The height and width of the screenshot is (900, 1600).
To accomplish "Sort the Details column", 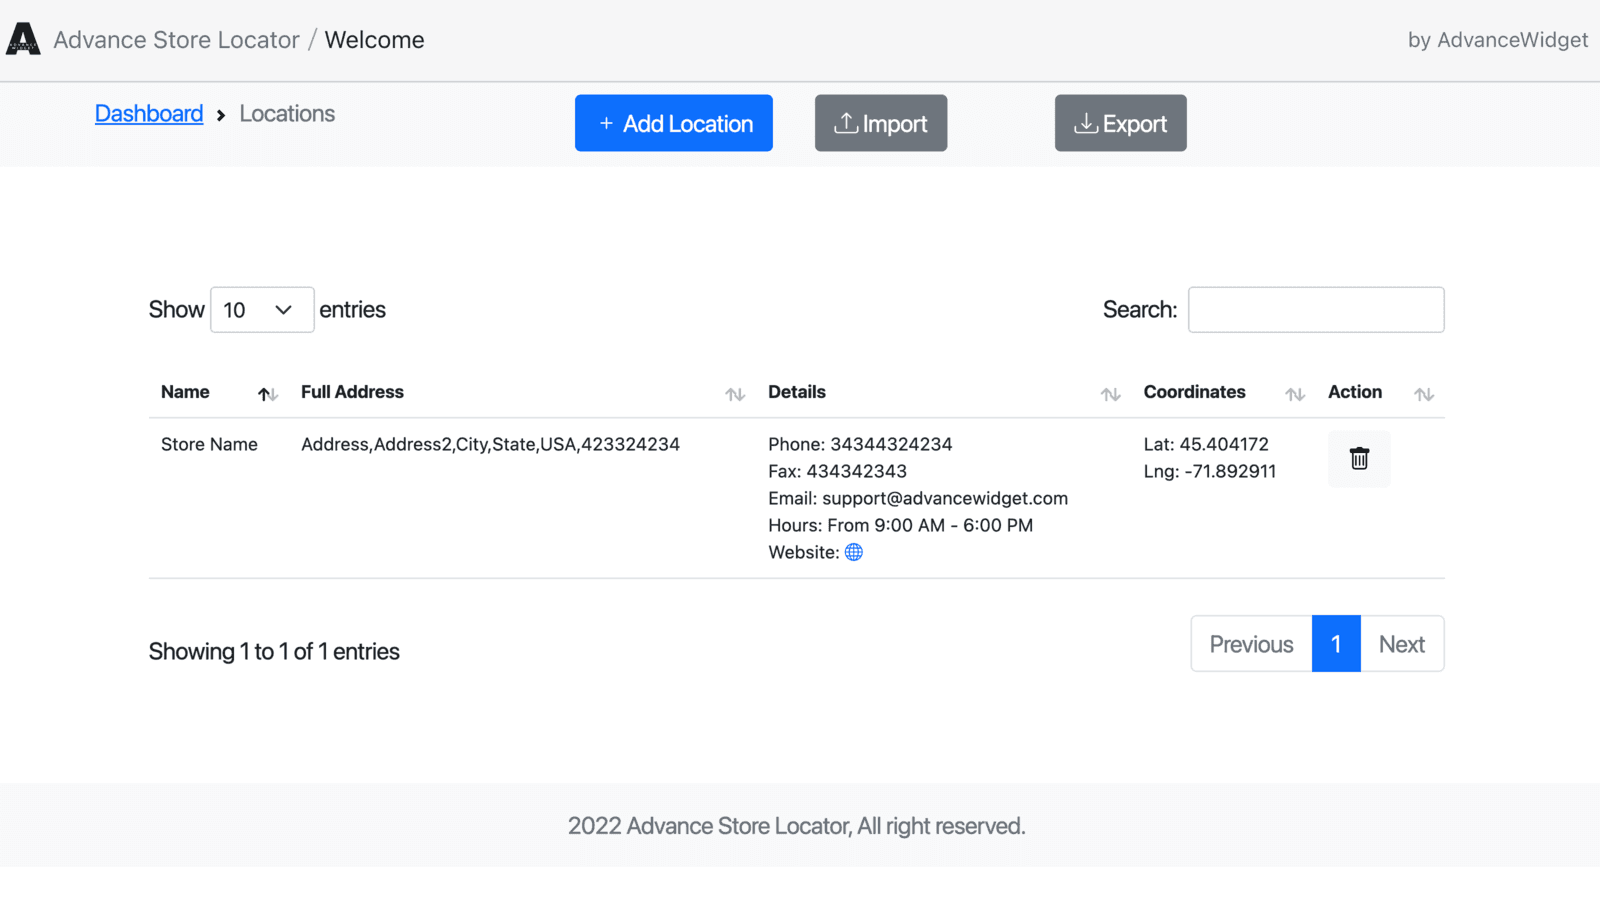I will tap(1110, 393).
